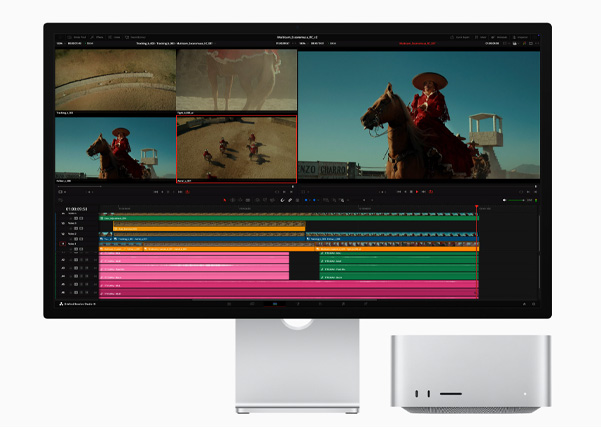The height and width of the screenshot is (436, 601).
Task: Click Stop in the right timeline viewer transport
Action: 411,192
